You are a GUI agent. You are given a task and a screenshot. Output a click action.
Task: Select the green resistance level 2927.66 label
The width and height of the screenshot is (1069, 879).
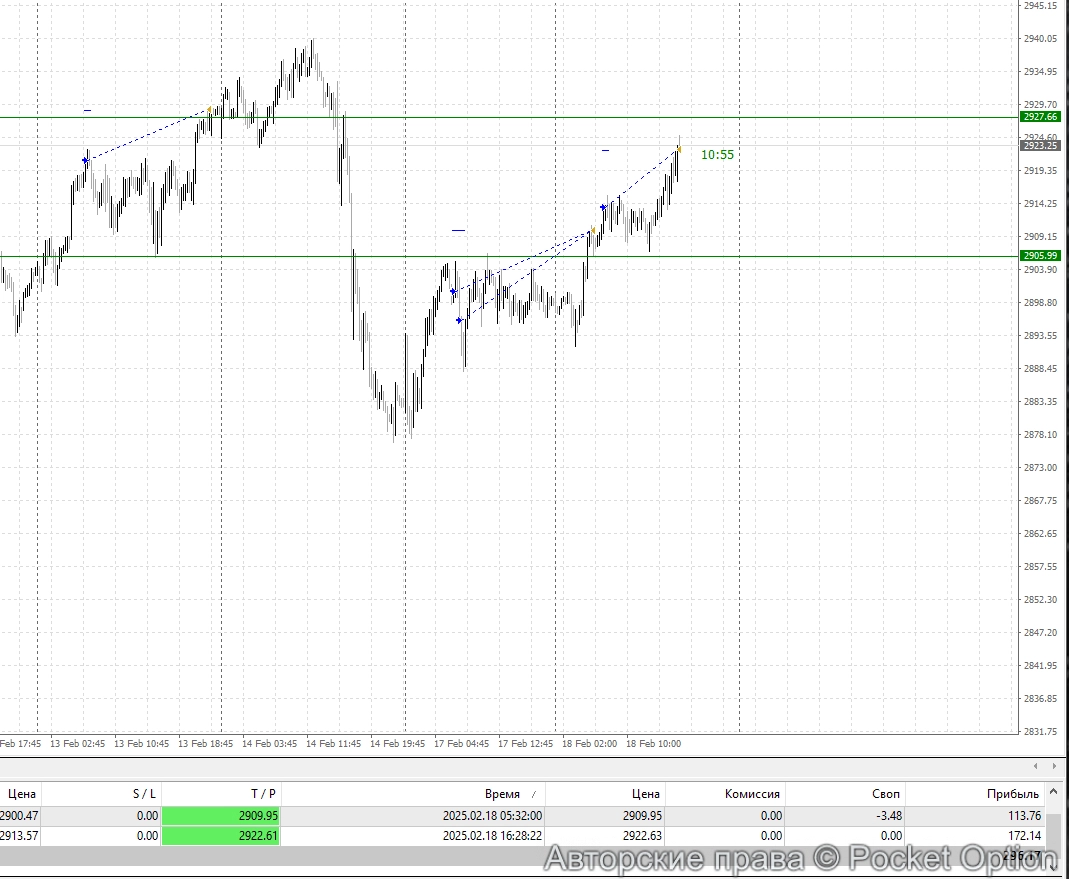pyautogui.click(x=1040, y=117)
